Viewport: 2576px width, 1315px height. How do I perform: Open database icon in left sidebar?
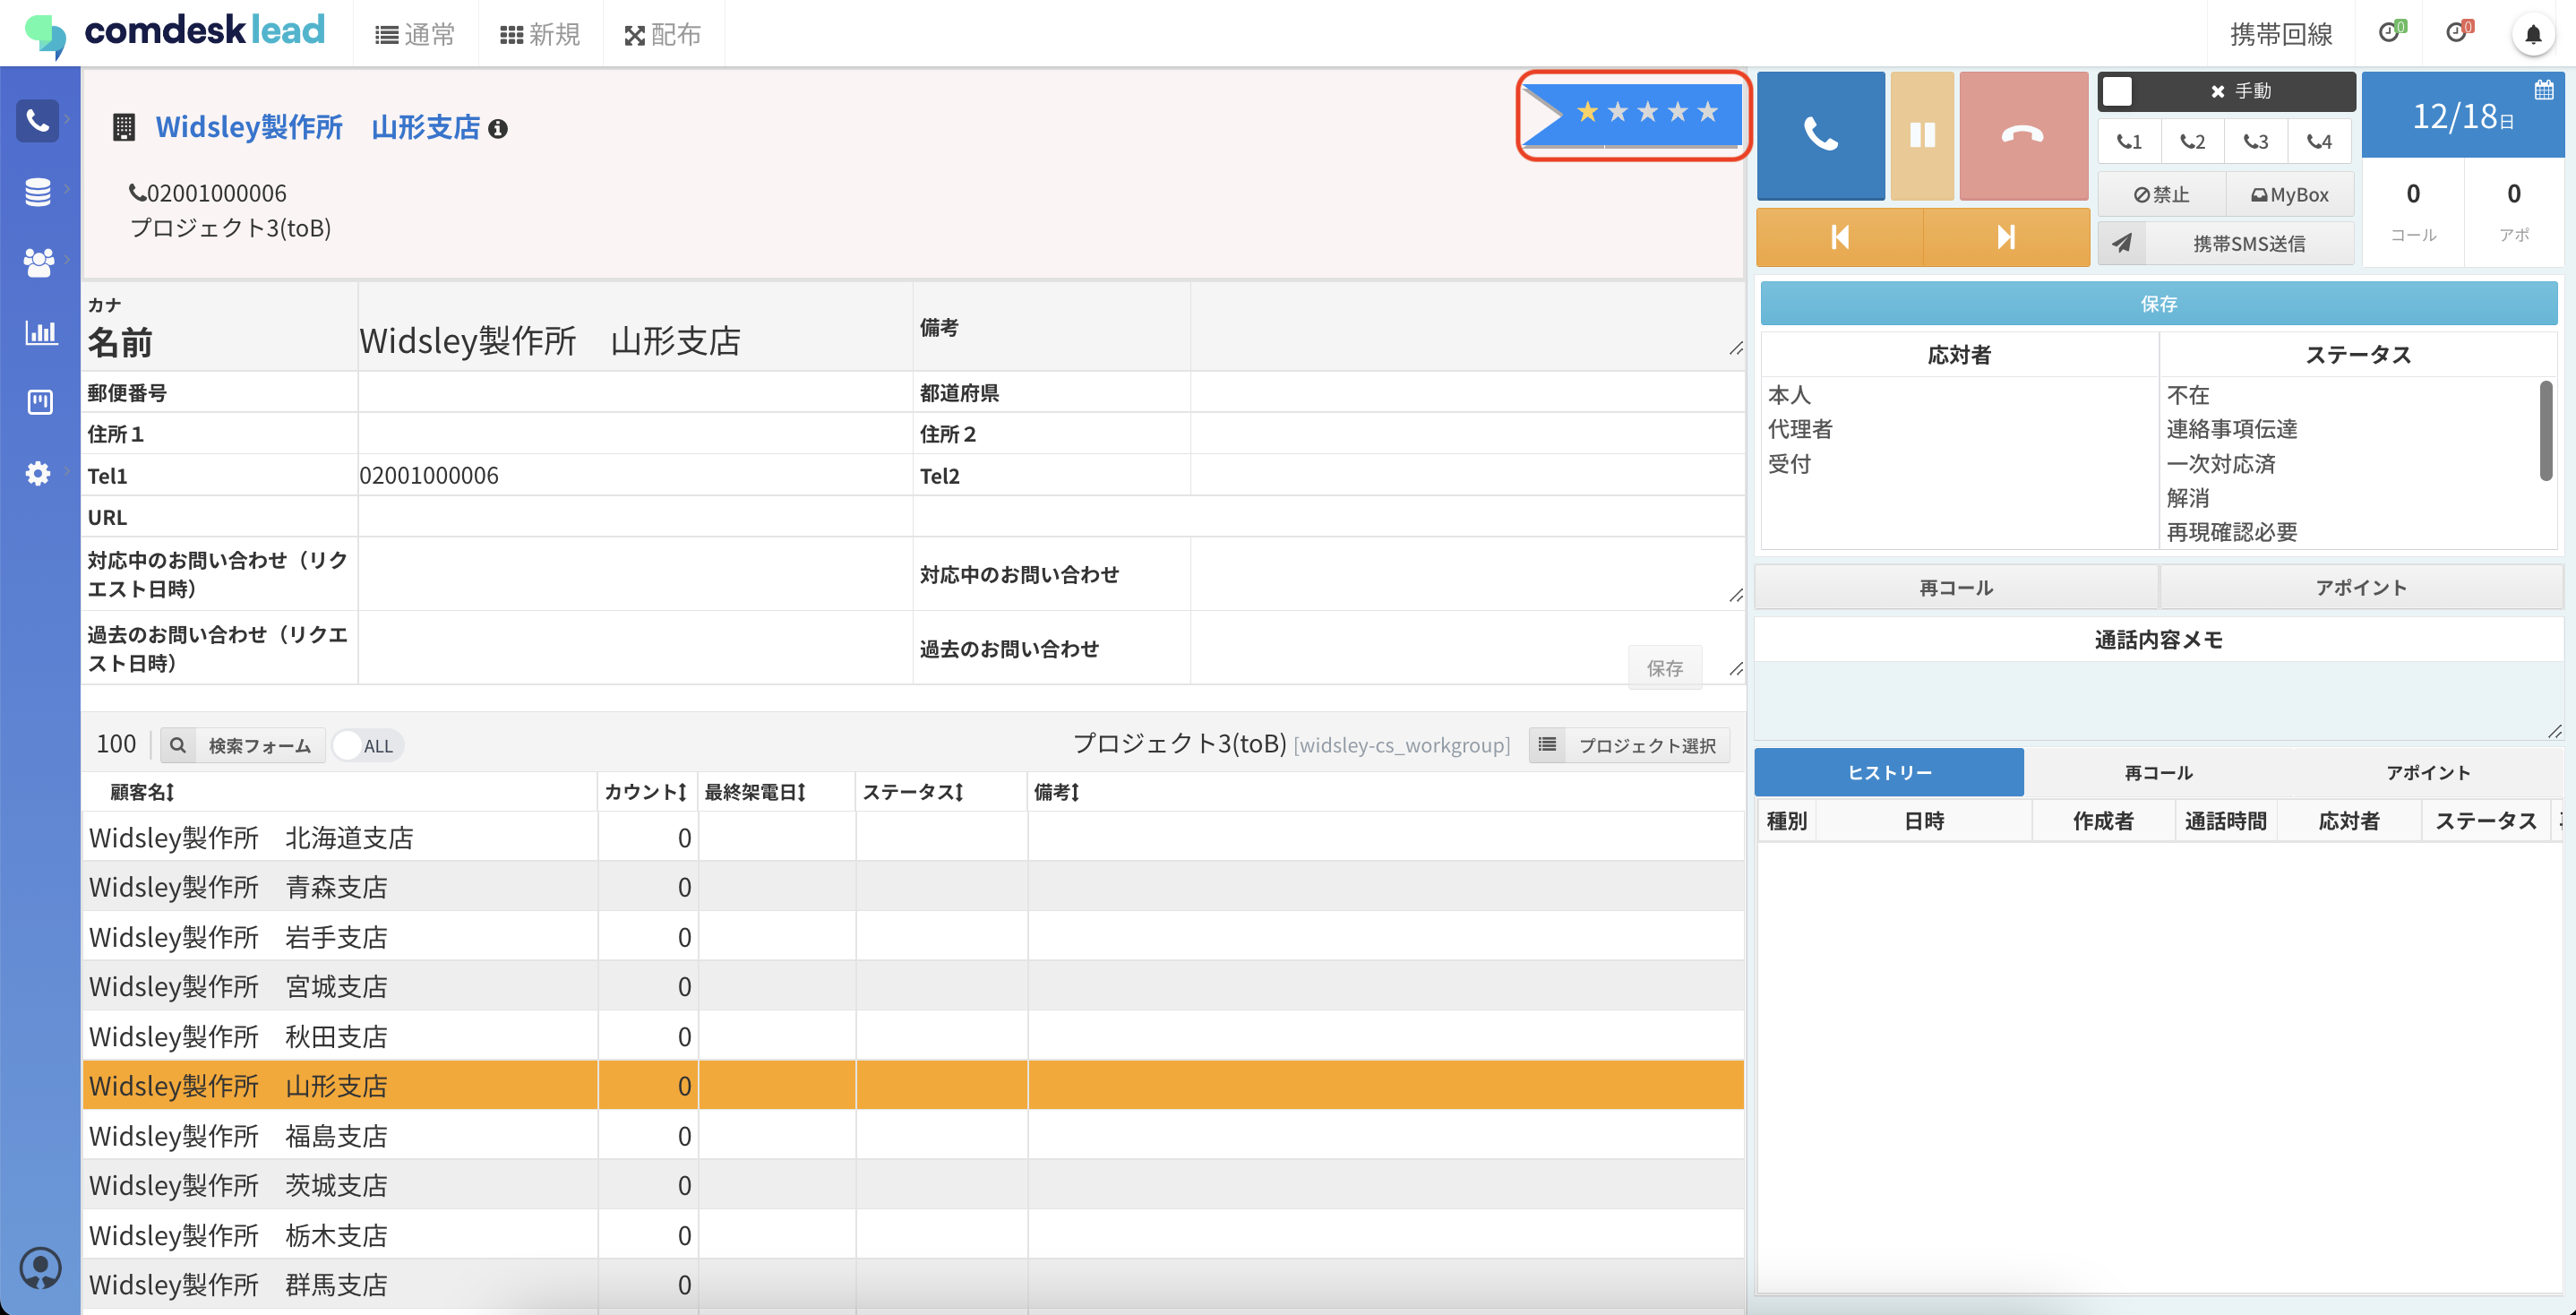click(38, 191)
